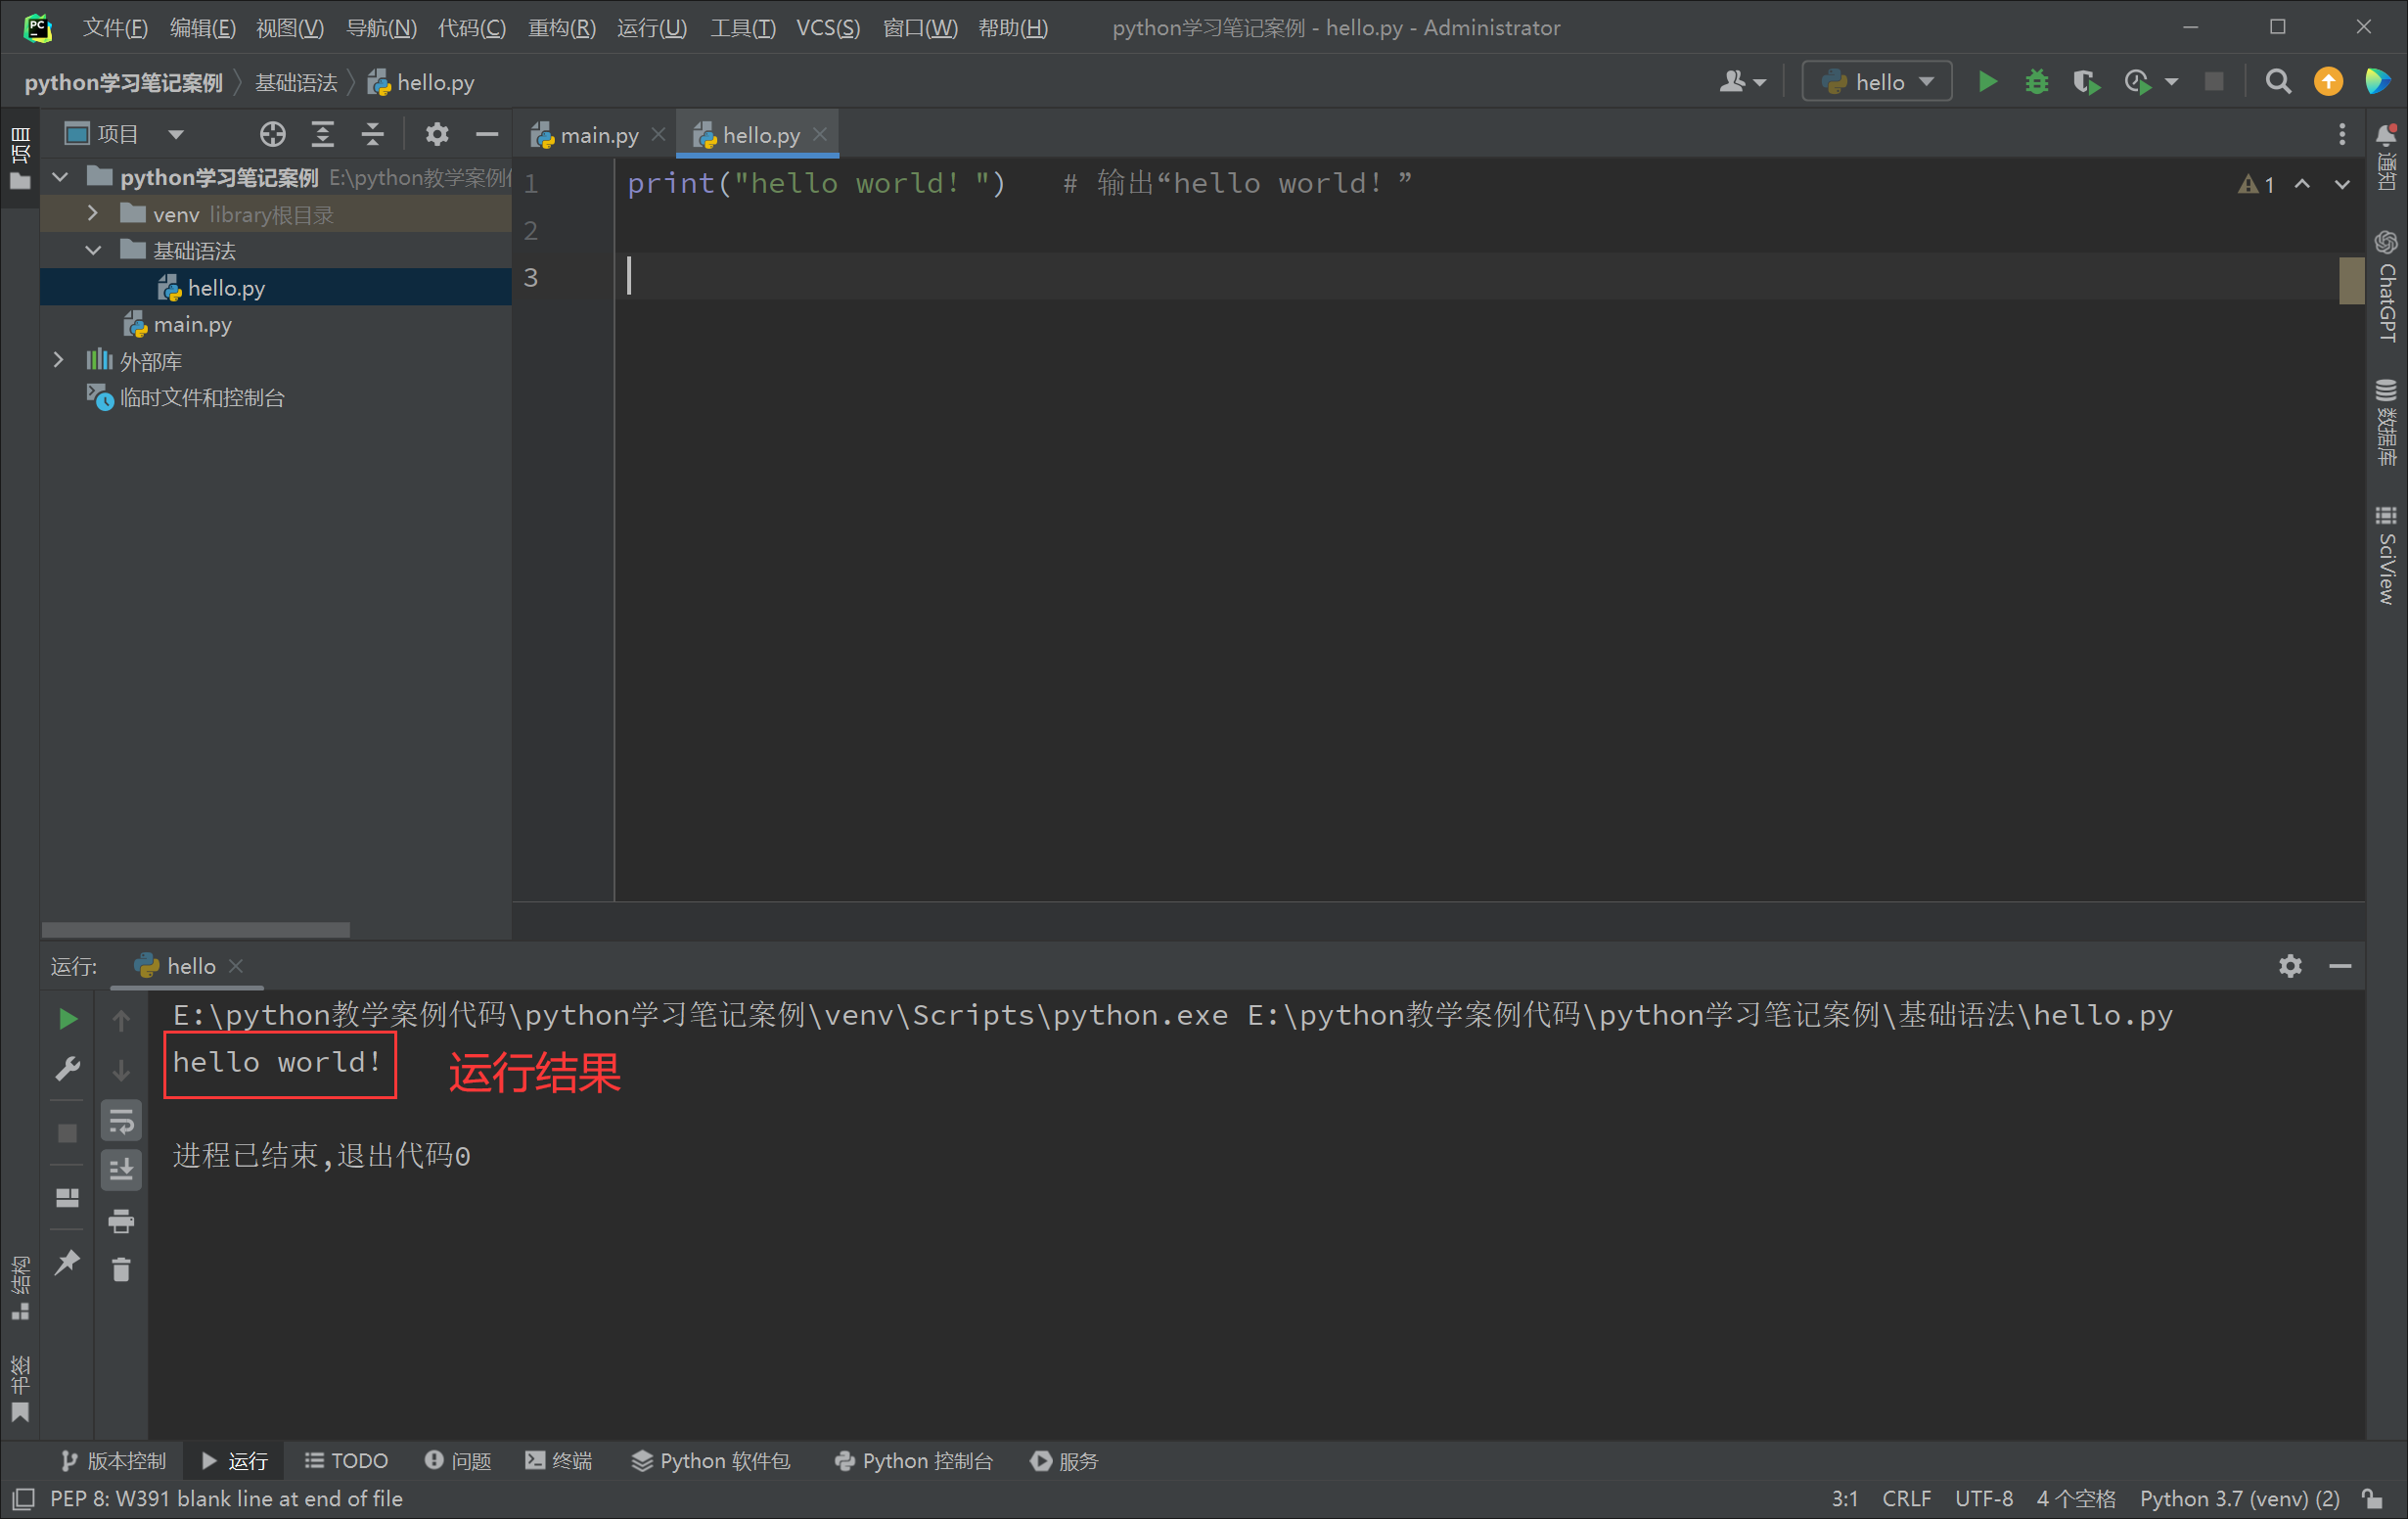Switch to the main.py editor tab

[598, 135]
